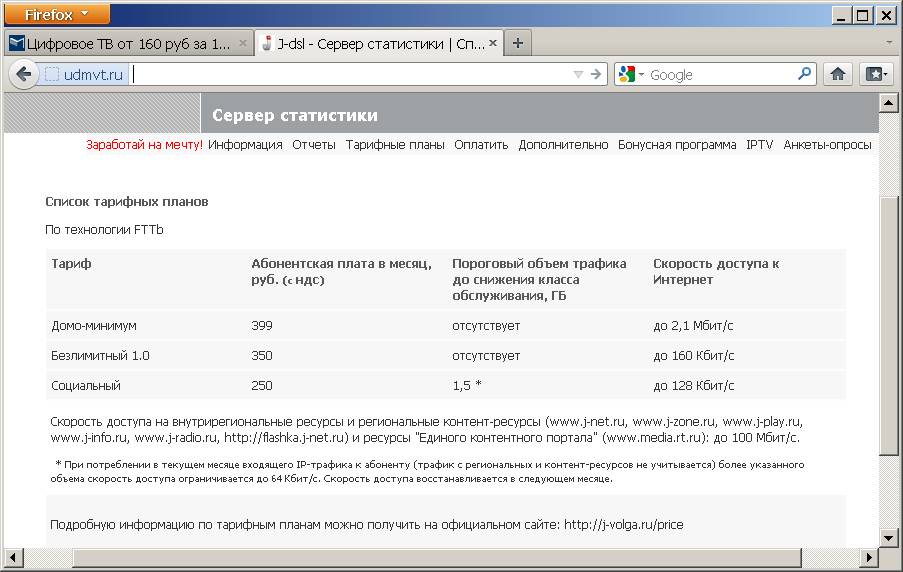The image size is (903, 572).
Task: Close the J-dsl Сервер статистики tab
Action: pos(494,44)
